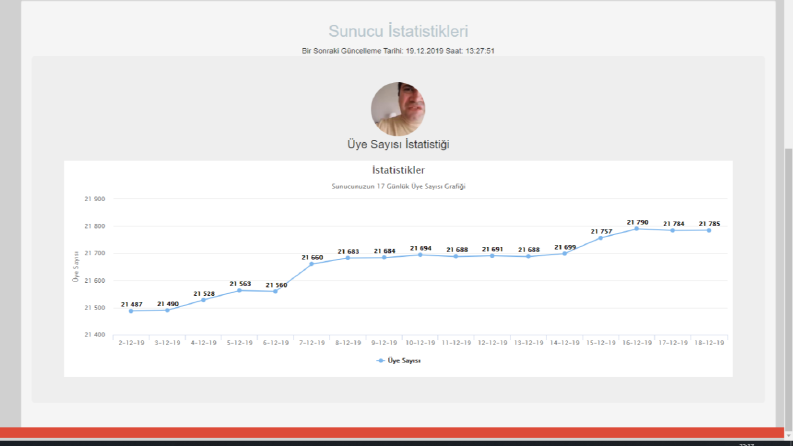
Task: Select the 21 699 data point
Action: (565, 253)
